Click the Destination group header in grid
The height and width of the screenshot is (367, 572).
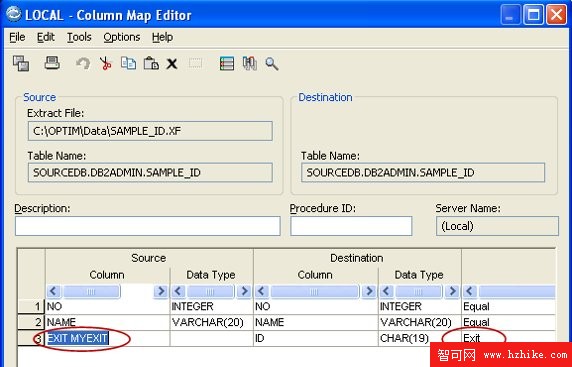tap(357, 258)
